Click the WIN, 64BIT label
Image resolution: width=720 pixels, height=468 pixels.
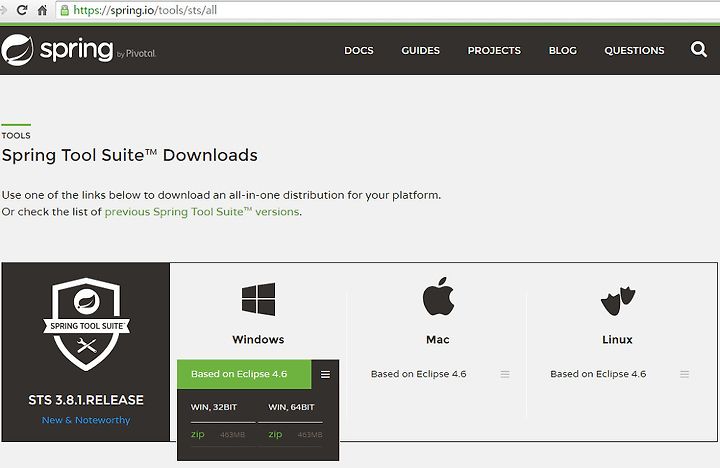(291, 407)
